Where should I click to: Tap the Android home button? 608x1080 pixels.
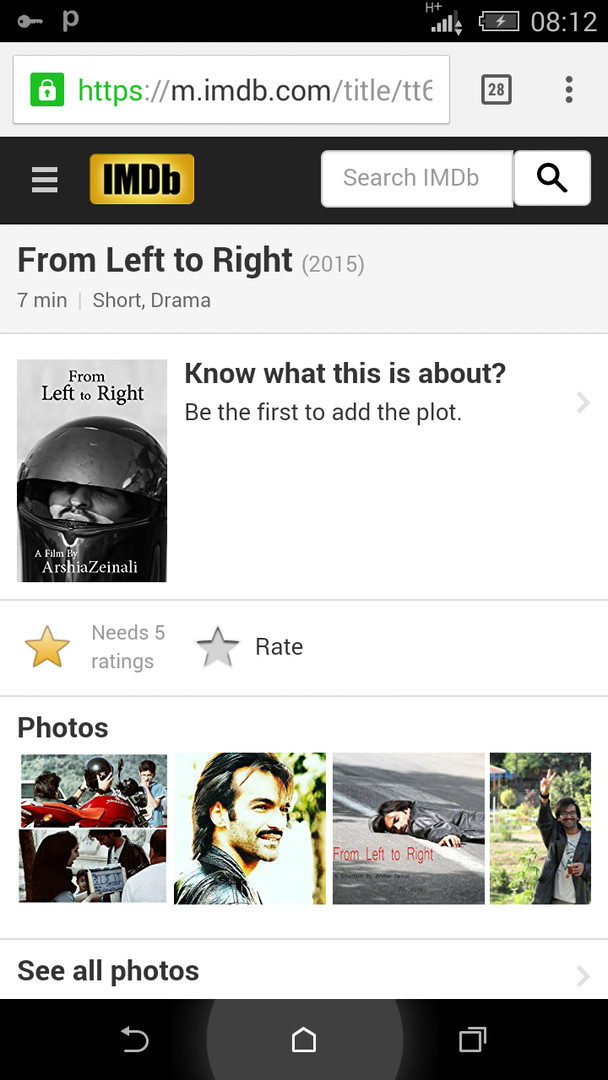pyautogui.click(x=304, y=1039)
